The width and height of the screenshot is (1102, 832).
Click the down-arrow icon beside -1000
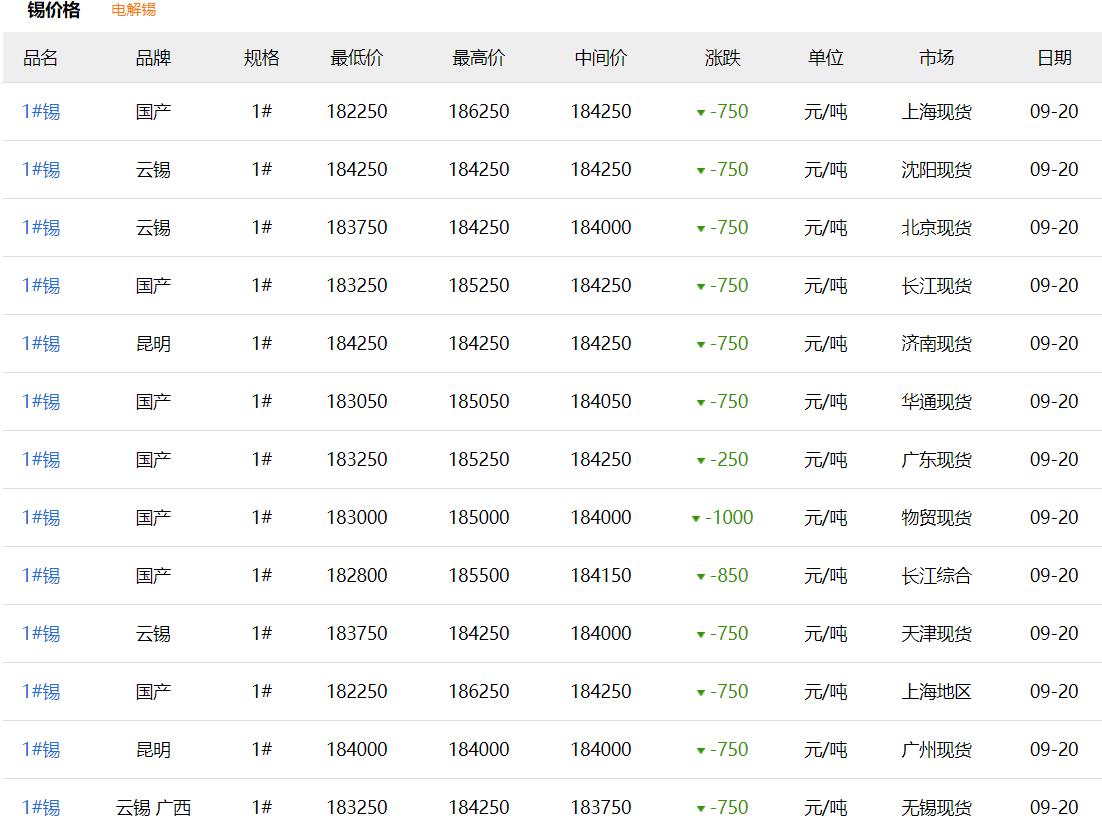[696, 519]
